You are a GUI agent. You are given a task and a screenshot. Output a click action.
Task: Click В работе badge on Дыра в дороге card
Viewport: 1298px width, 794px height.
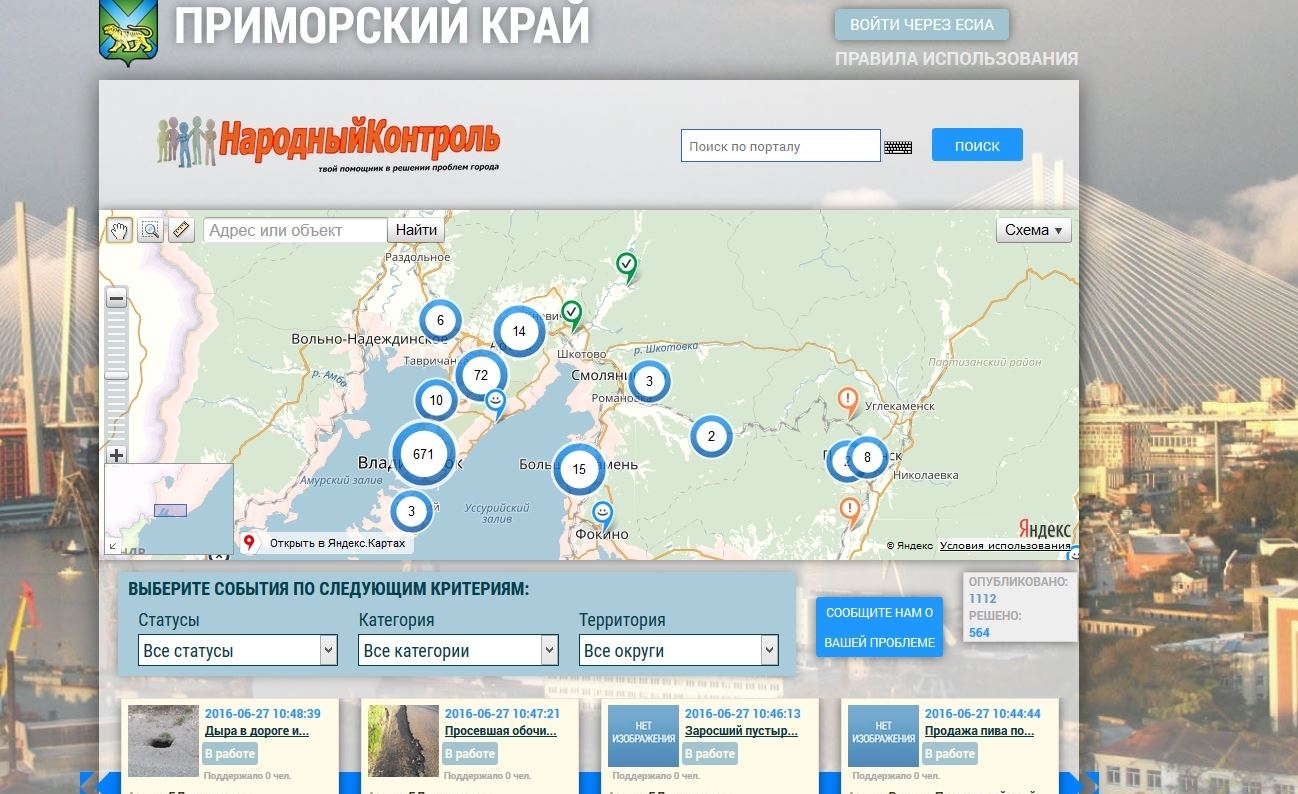click(231, 754)
